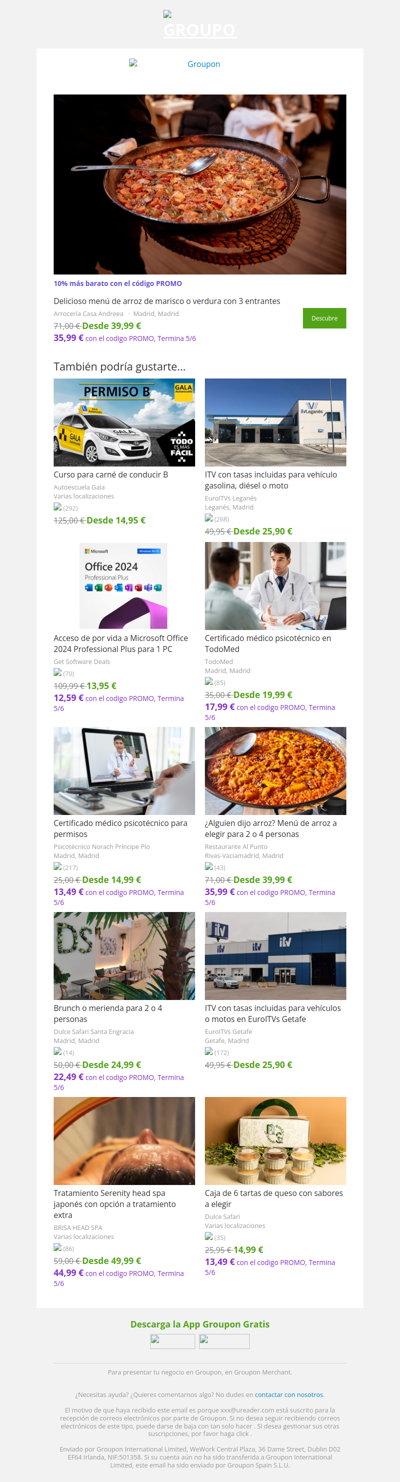Click the star rating icon under Autoescuela Gala
The height and width of the screenshot is (1482, 400).
[x=58, y=507]
